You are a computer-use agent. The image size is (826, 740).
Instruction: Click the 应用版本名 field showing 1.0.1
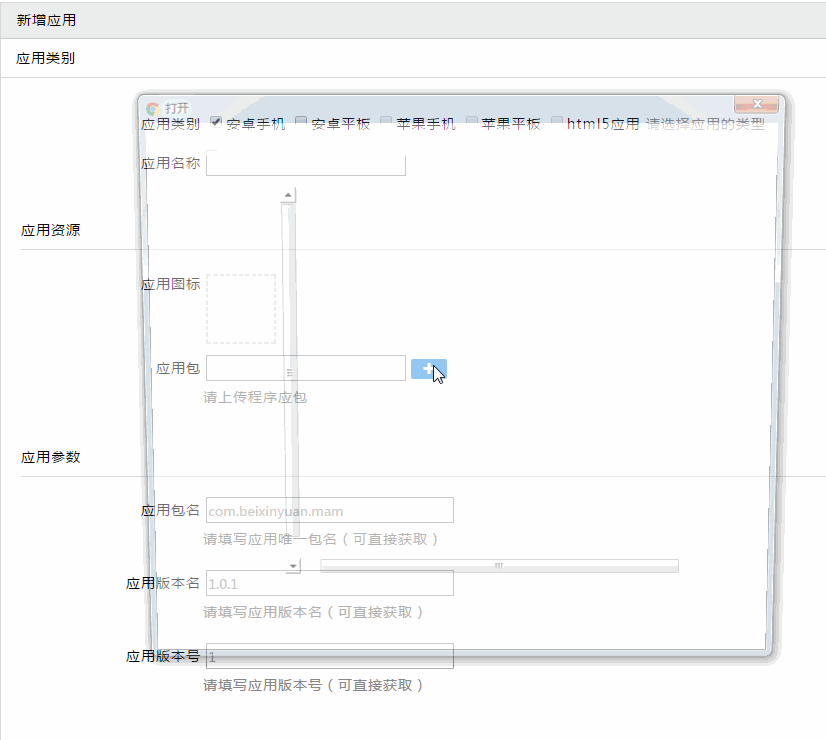(x=330, y=582)
